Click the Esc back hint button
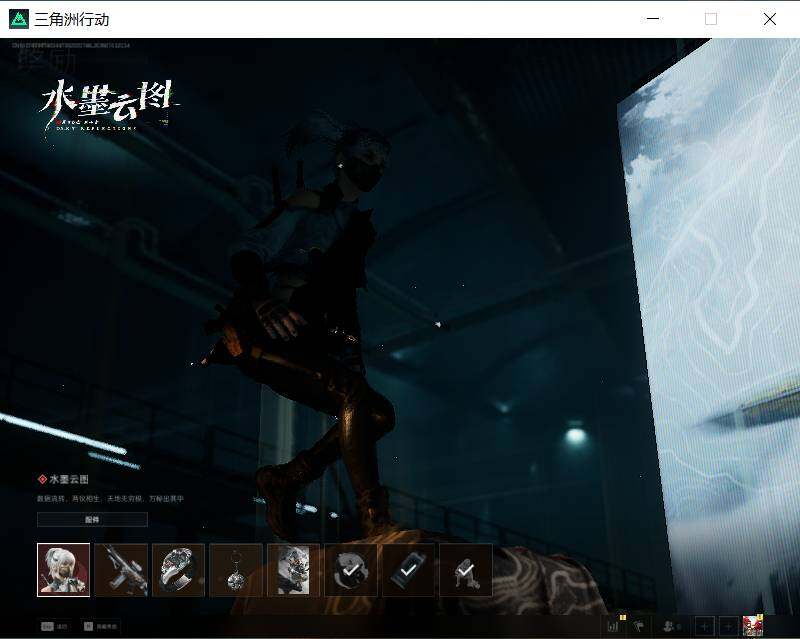 [x=55, y=626]
